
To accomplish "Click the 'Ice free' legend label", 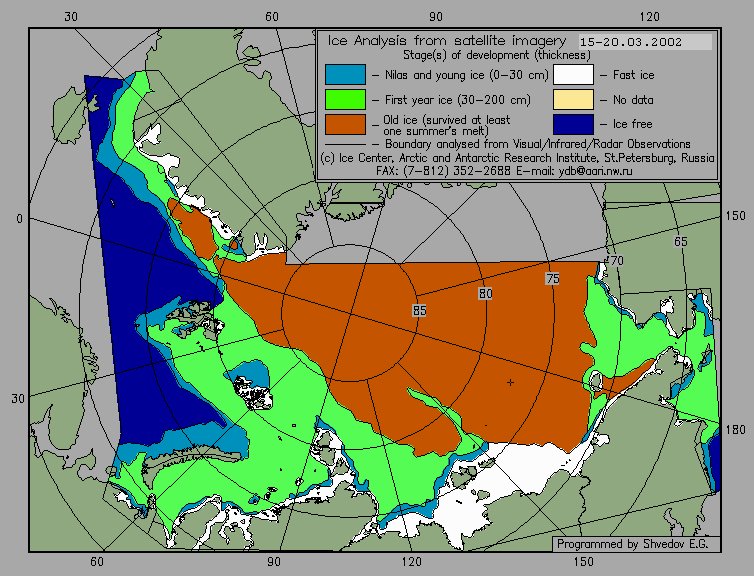I will tap(632, 124).
